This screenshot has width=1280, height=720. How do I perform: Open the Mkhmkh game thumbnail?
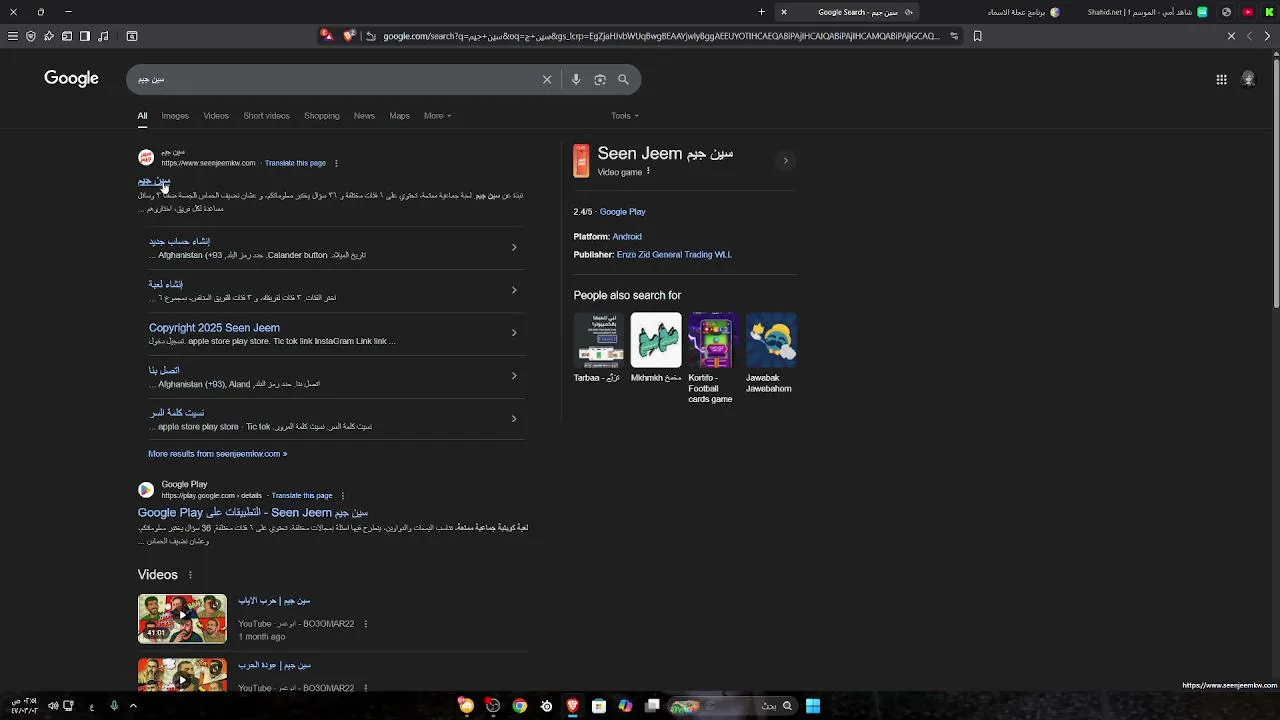[x=656, y=340]
